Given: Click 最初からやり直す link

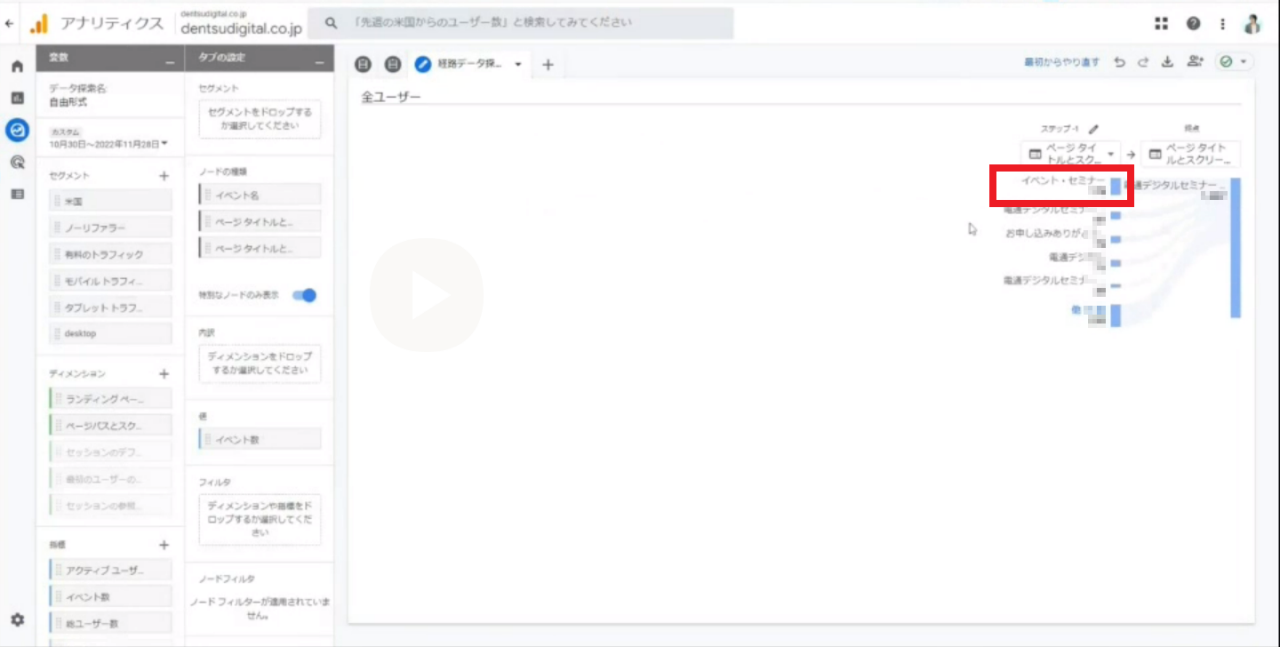Looking at the screenshot, I should (1061, 62).
